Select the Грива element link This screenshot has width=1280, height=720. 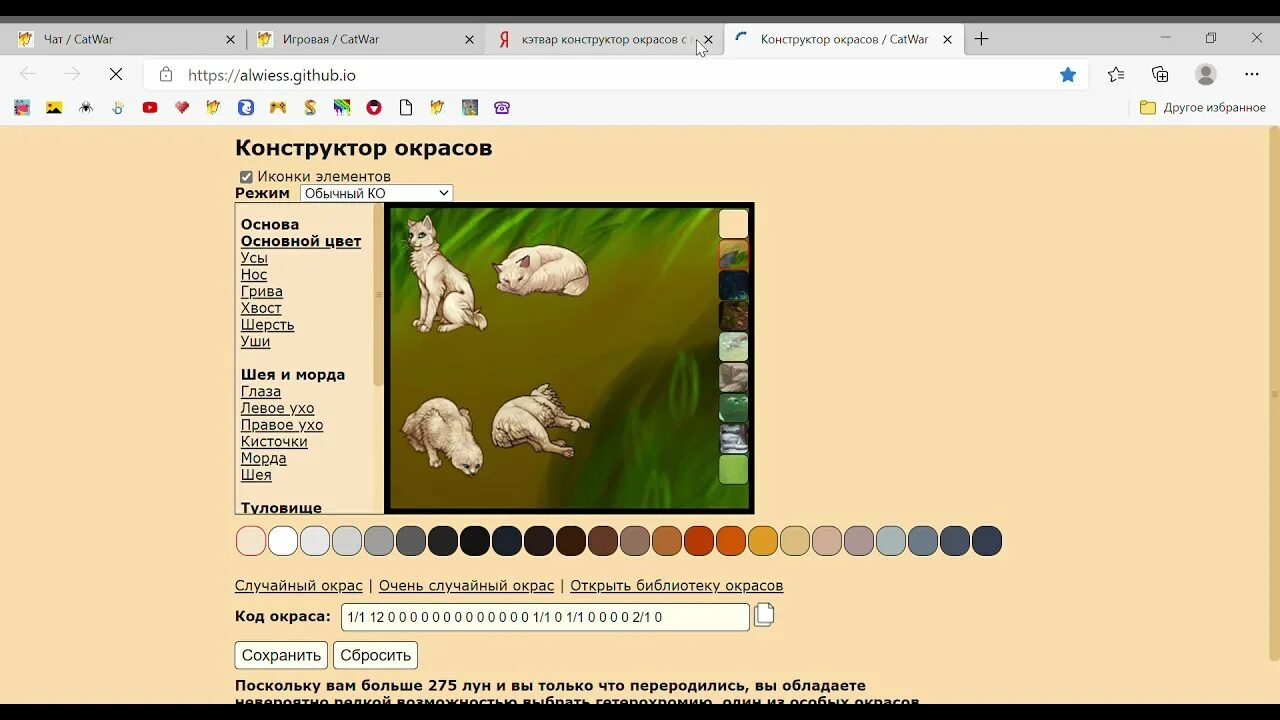click(262, 292)
